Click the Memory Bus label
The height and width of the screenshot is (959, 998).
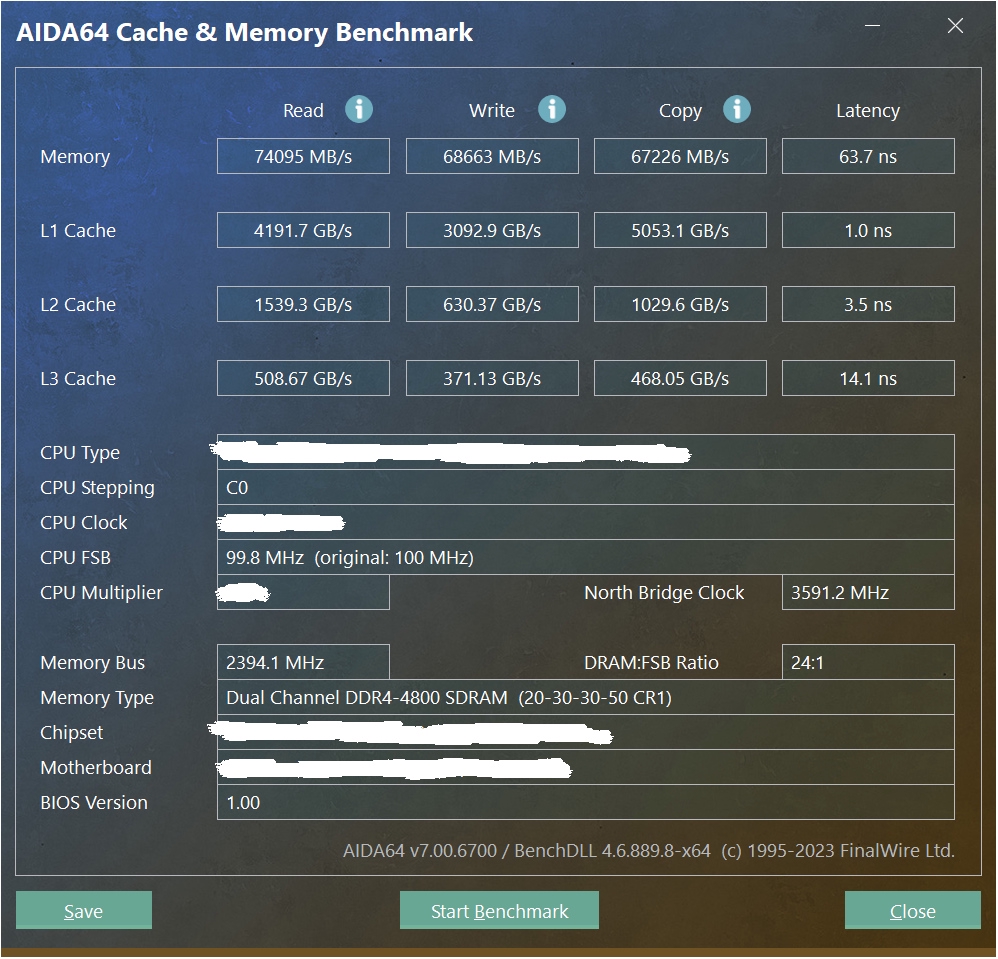tap(93, 663)
